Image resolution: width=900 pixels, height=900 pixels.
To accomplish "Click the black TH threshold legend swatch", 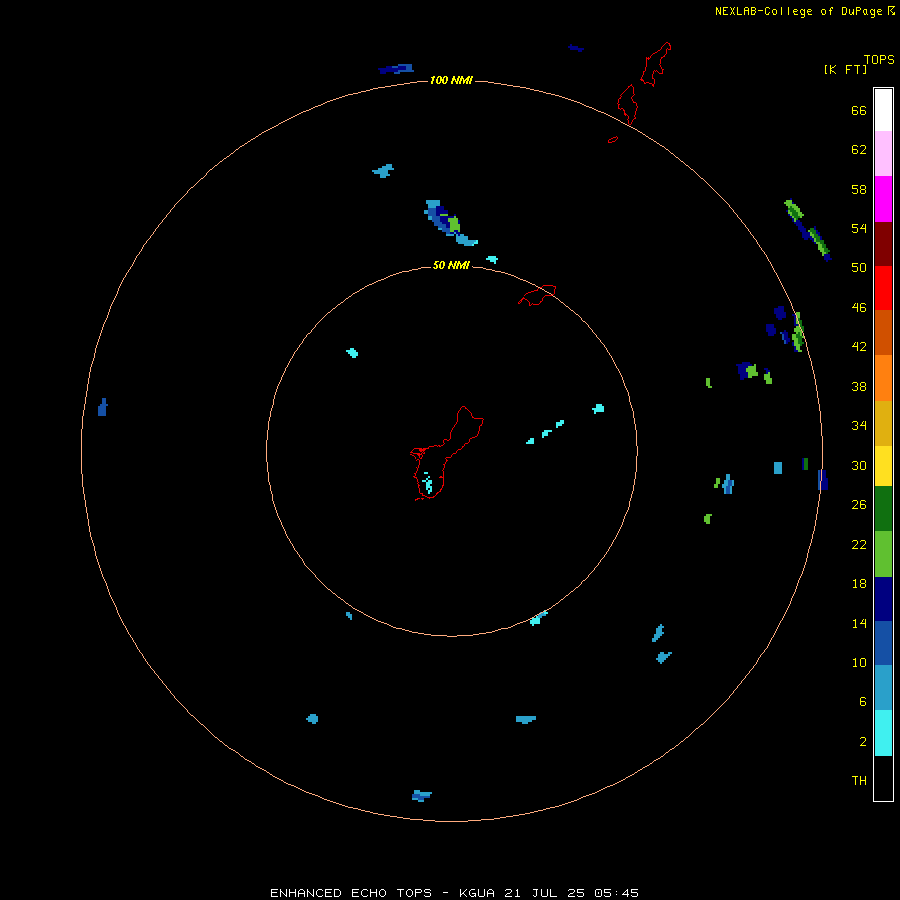I will click(883, 778).
